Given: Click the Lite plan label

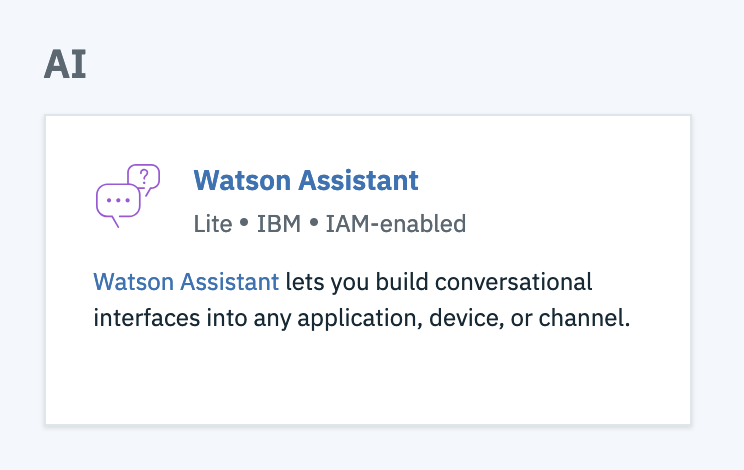Looking at the screenshot, I should 213,224.
